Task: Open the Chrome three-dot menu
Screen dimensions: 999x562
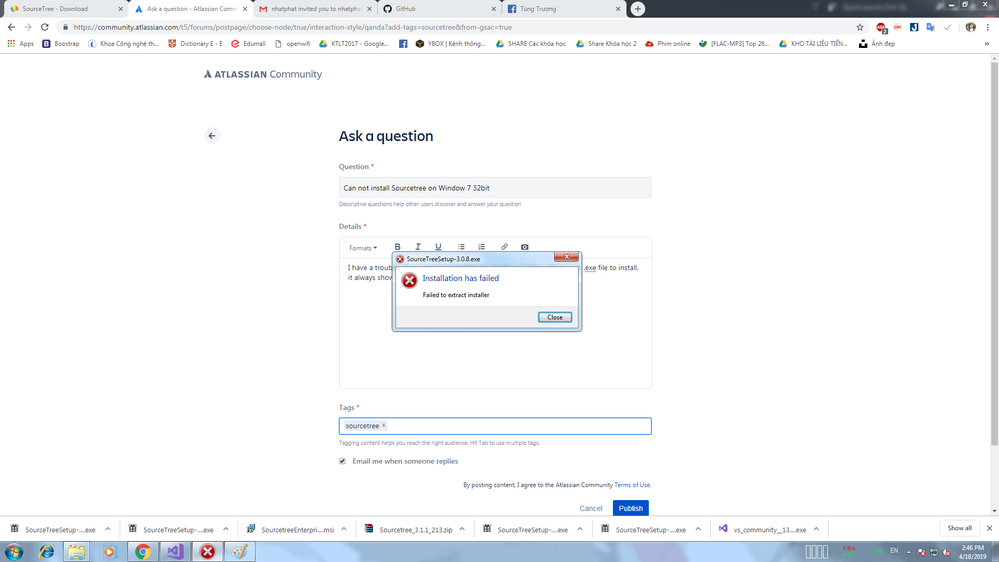Action: (x=988, y=27)
